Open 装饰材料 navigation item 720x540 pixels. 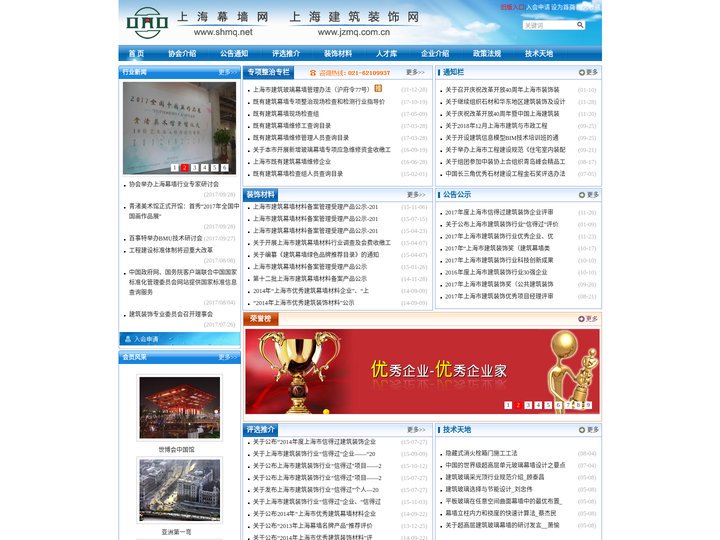(338, 53)
